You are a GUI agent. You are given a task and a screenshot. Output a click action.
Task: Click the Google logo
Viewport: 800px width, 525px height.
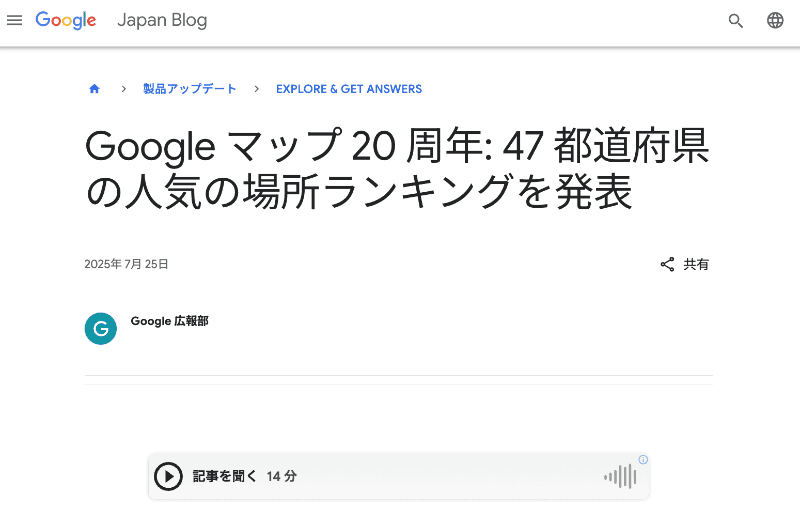tap(66, 21)
